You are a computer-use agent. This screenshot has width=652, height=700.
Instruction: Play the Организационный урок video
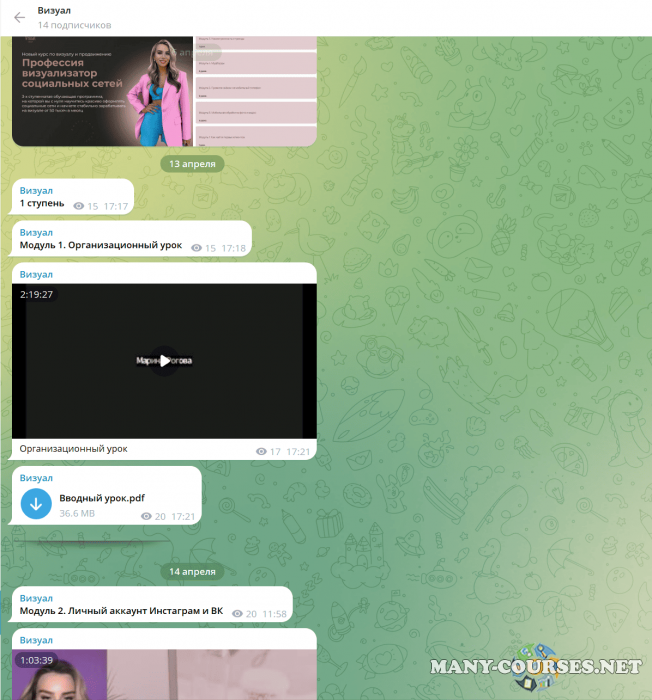[x=164, y=361]
